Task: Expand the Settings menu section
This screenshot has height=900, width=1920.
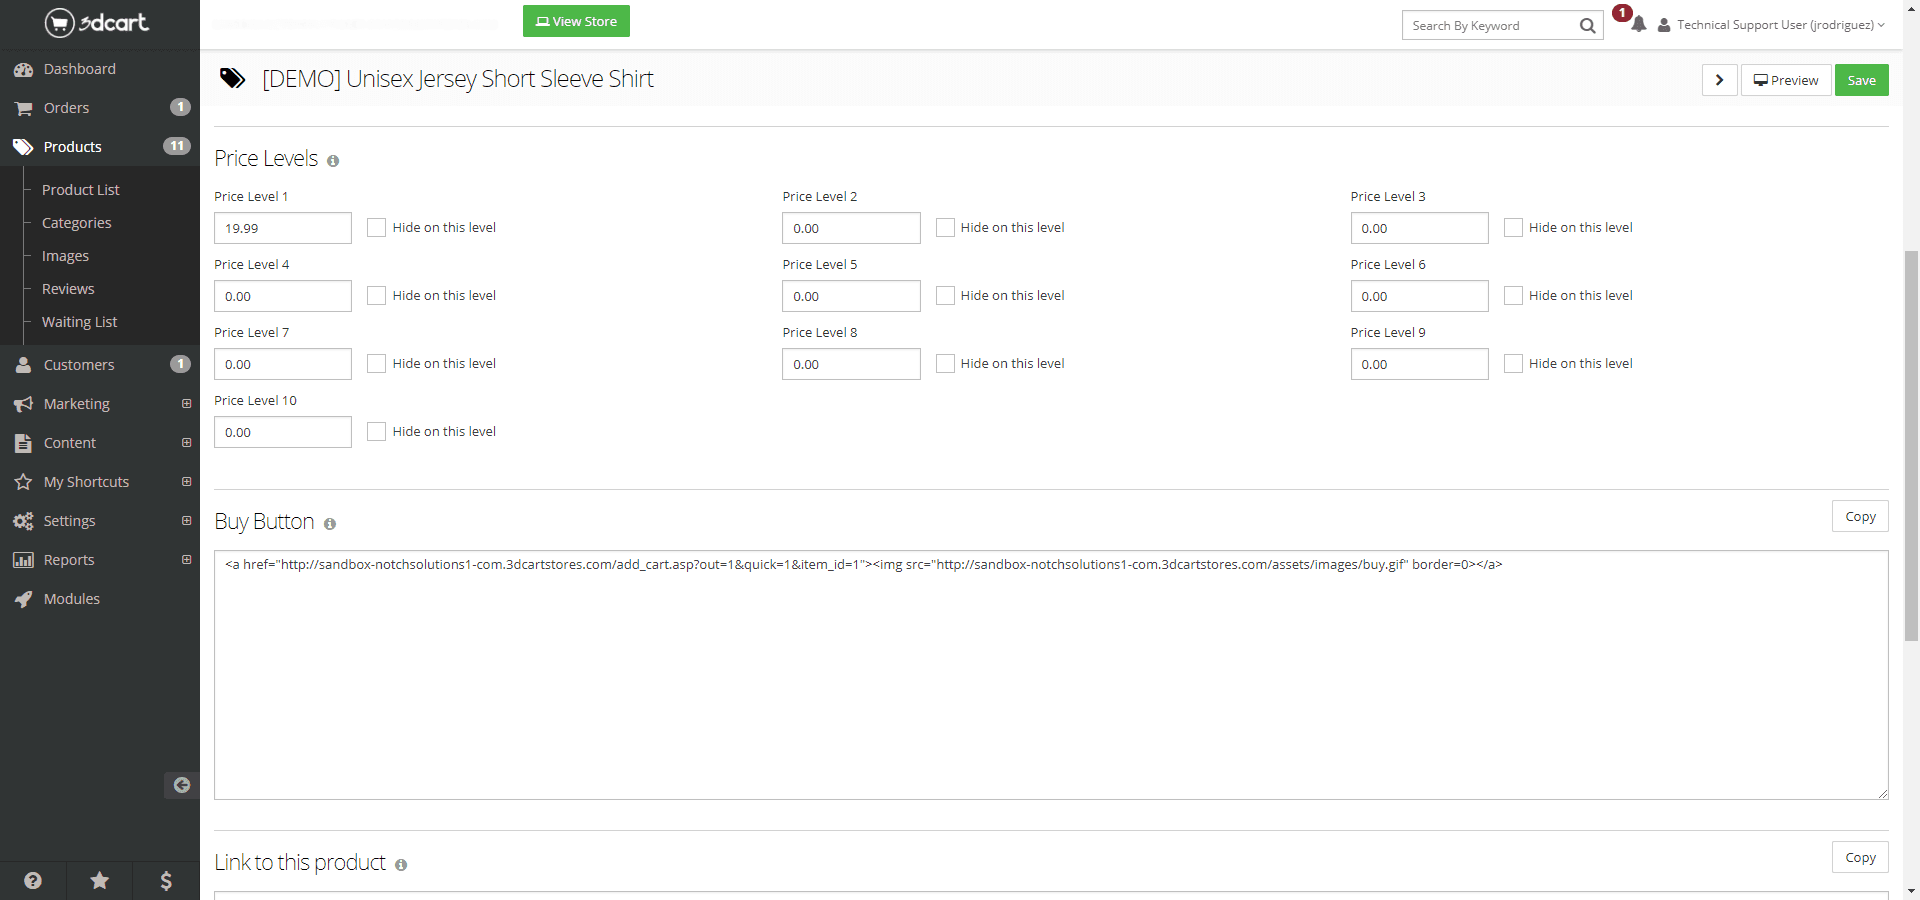Action: coord(186,521)
